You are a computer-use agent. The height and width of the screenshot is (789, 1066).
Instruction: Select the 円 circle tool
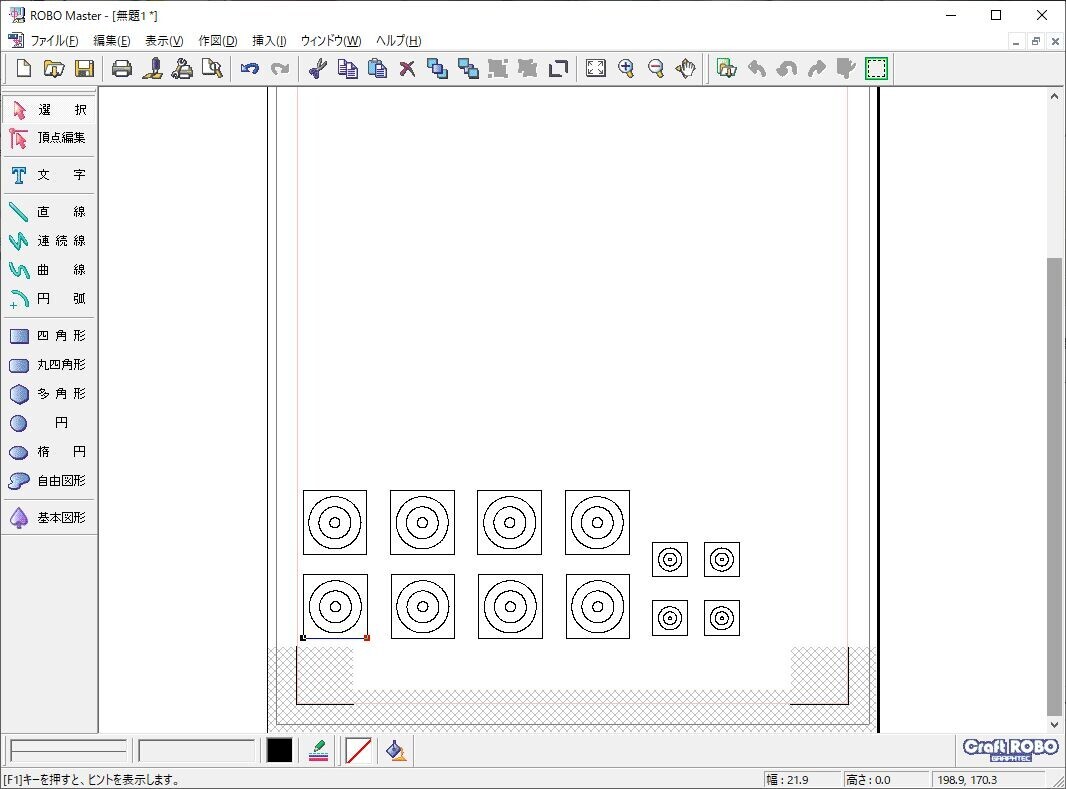coord(49,423)
